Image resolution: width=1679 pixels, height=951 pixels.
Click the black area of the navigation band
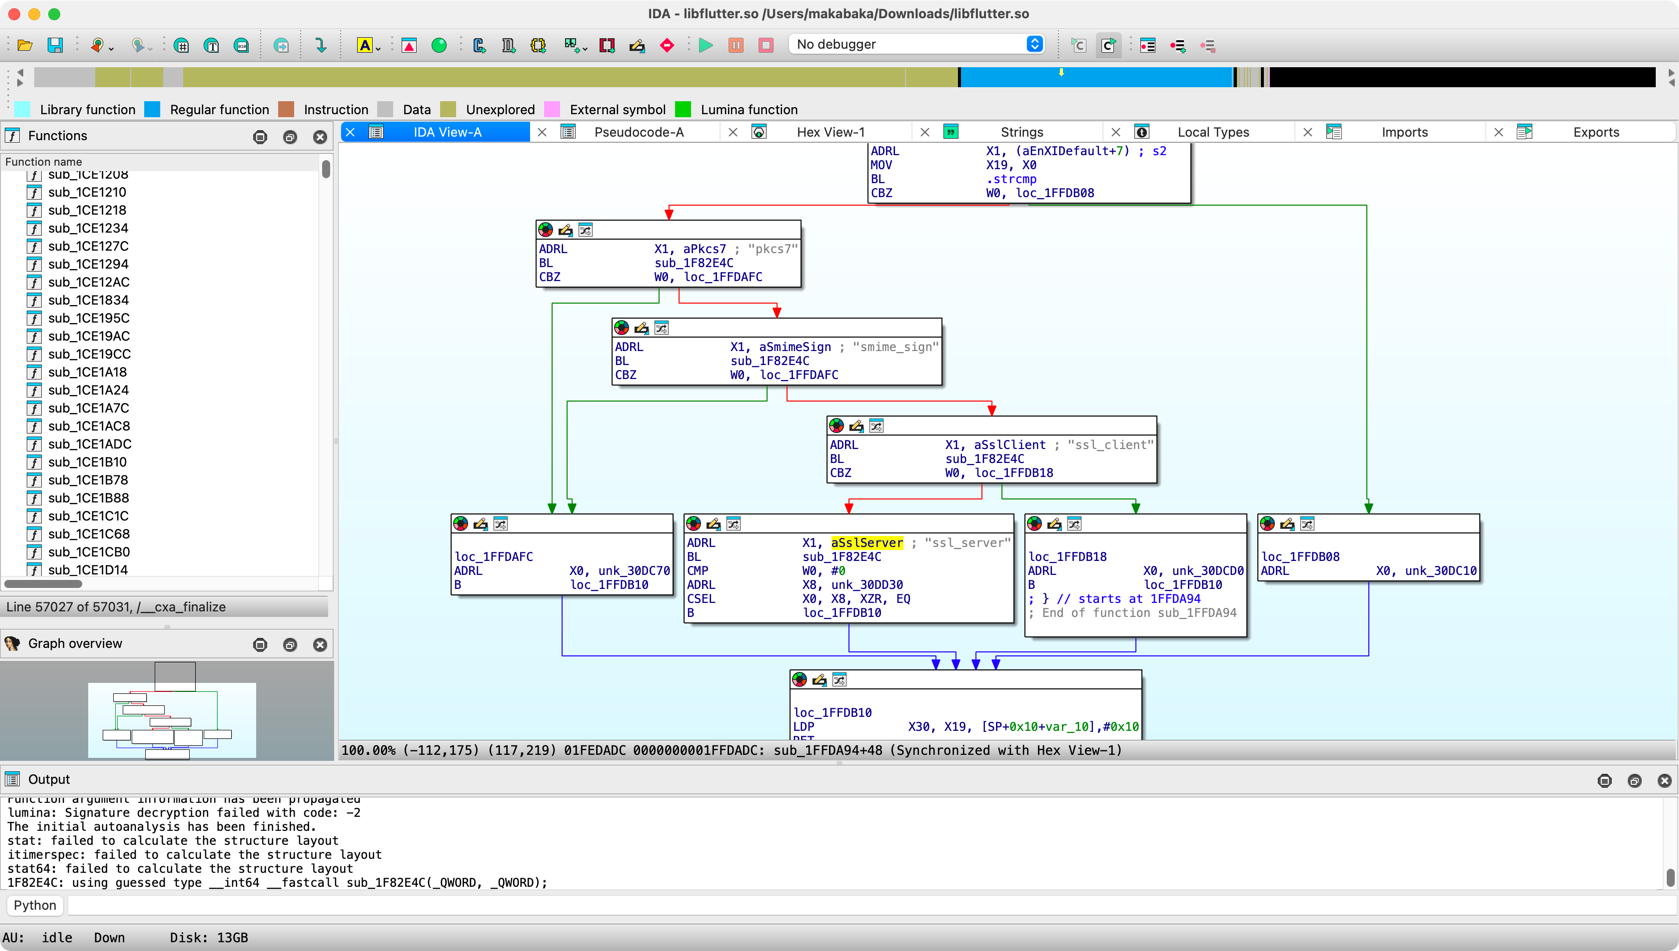pyautogui.click(x=1462, y=77)
